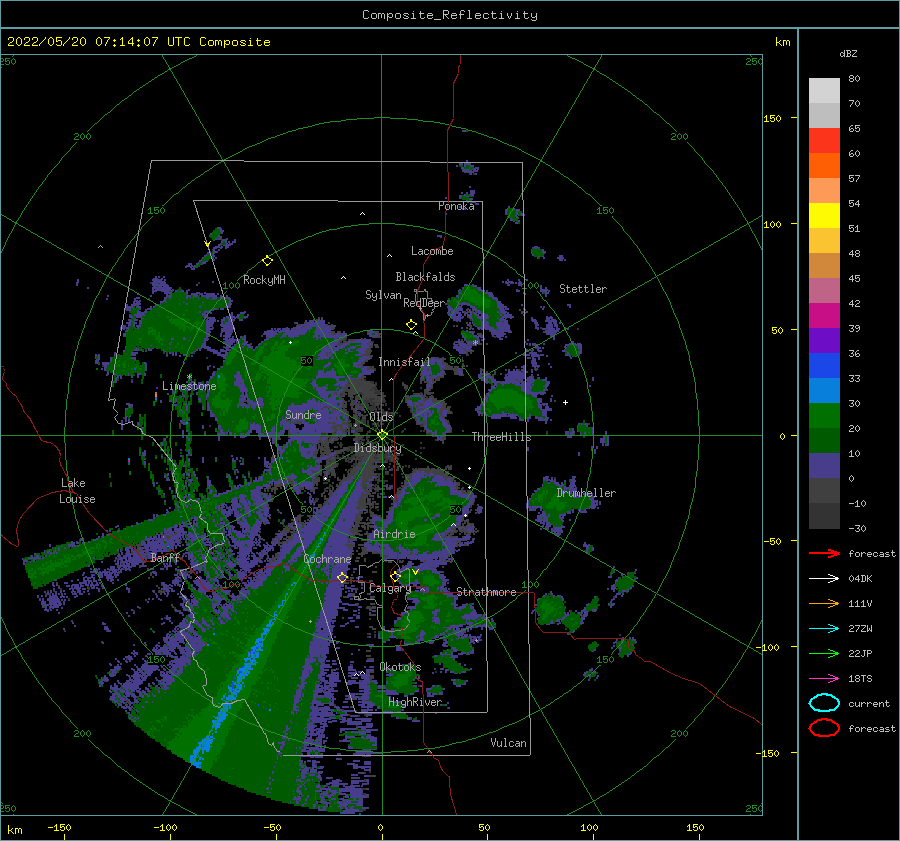Click the yellow diamond marker near RockyMH
900x841 pixels.
pos(267,261)
